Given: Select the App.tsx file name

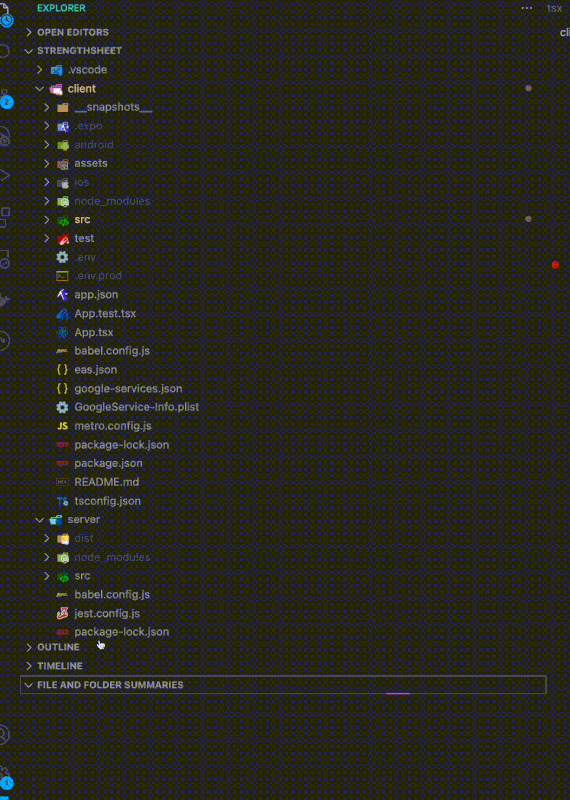Looking at the screenshot, I should [94, 333].
